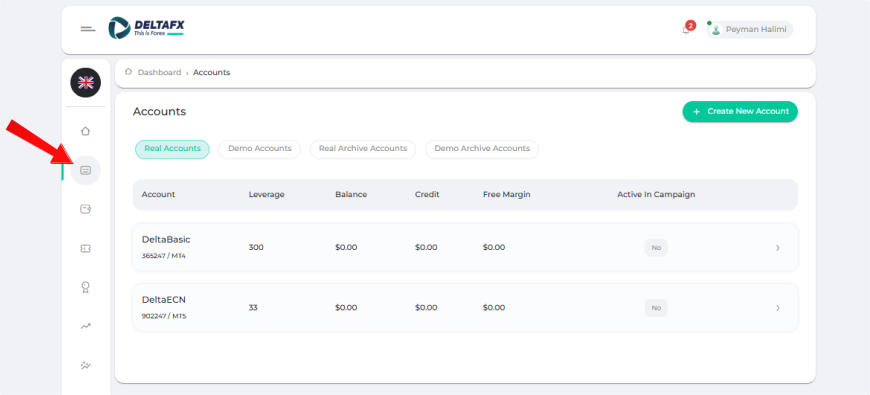Click the DeltaFX logo
The height and width of the screenshot is (395, 870).
pos(146,28)
